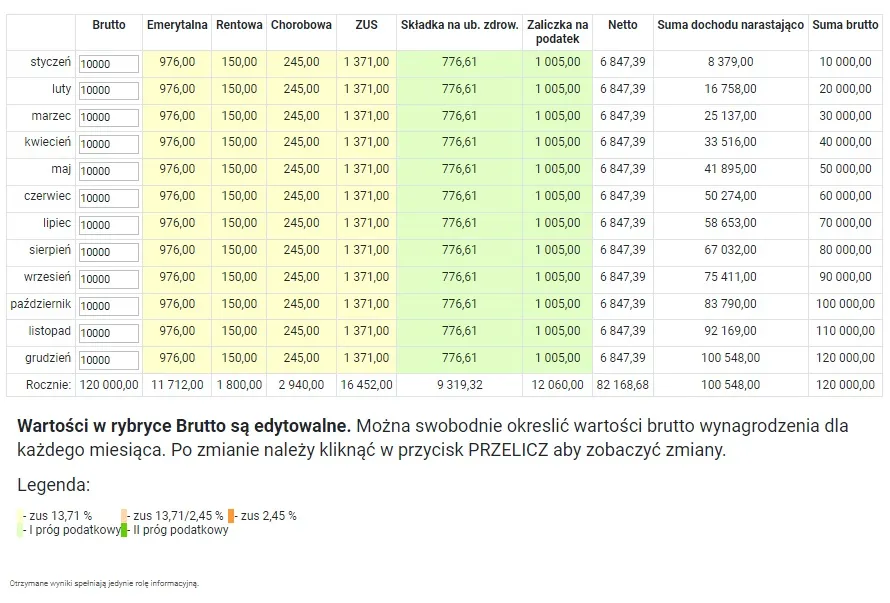Edit the marzec Brutto value field

tap(107, 117)
